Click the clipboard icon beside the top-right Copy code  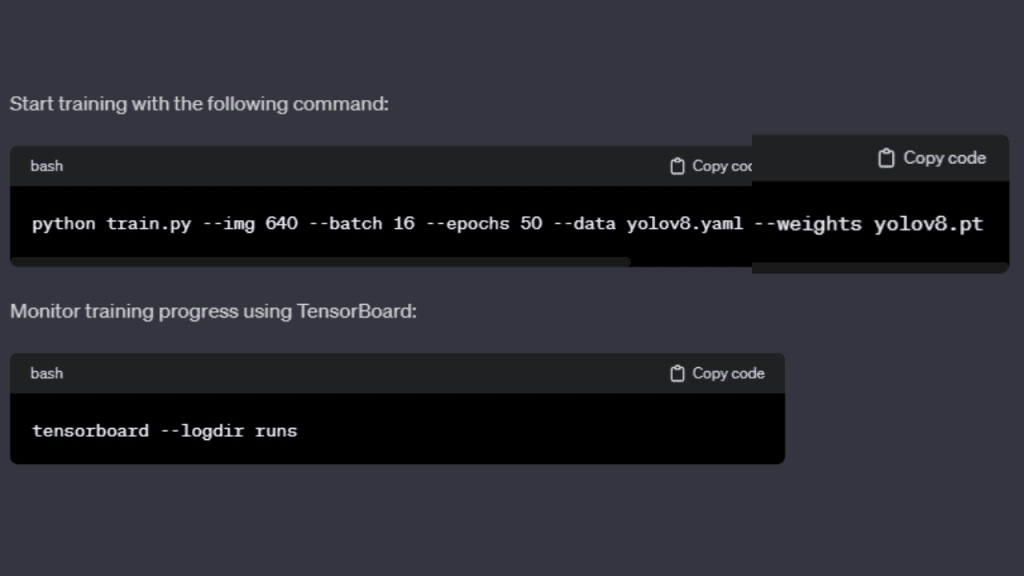(884, 157)
